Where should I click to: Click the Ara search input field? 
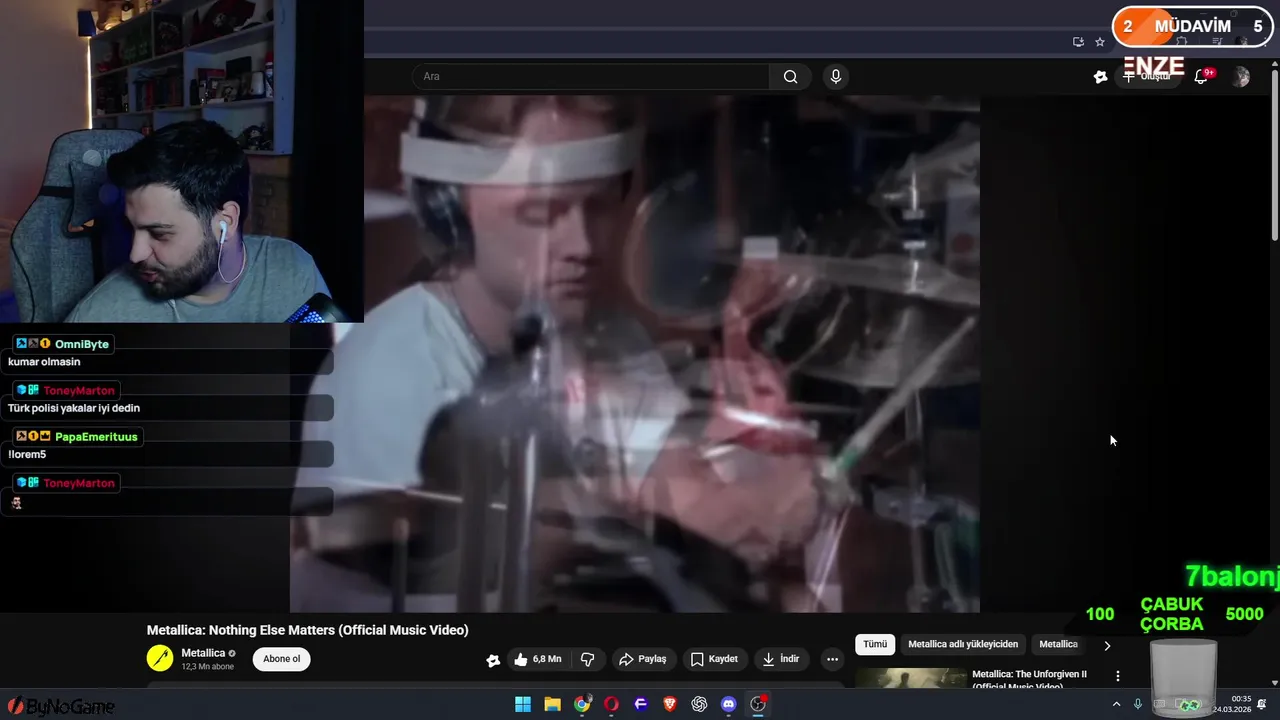click(590, 77)
